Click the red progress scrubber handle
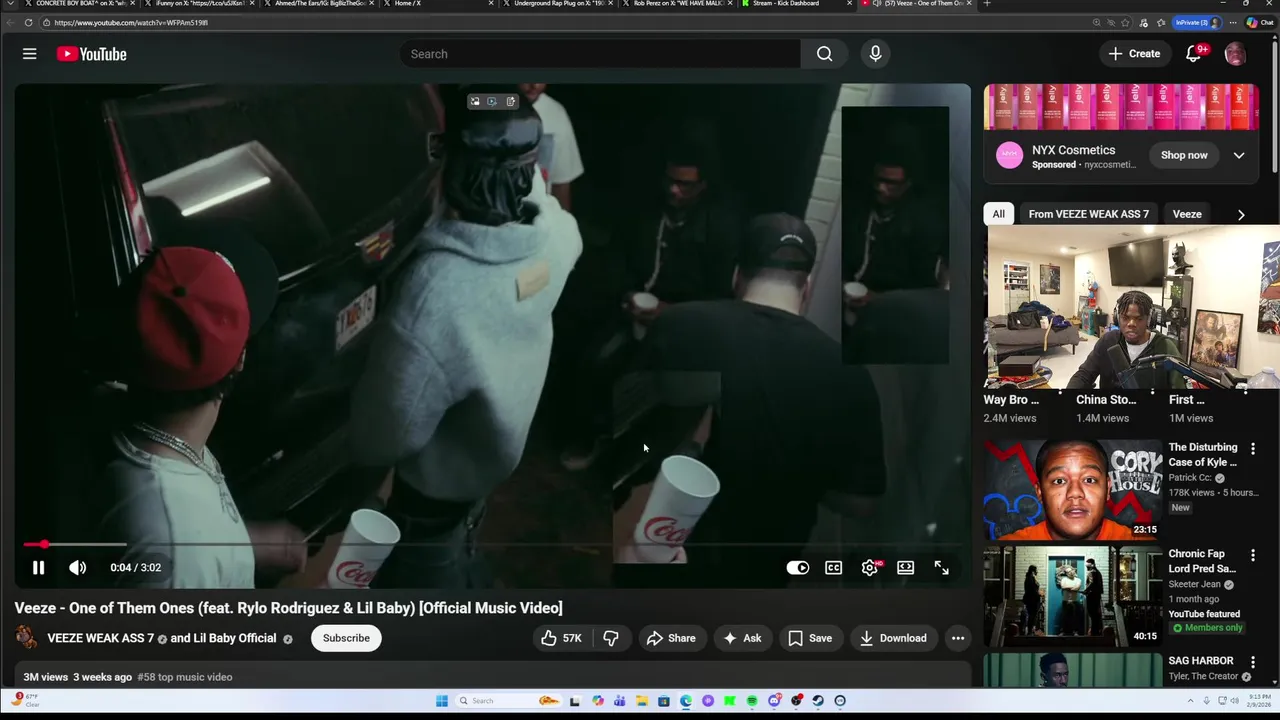1280x720 pixels. click(44, 545)
